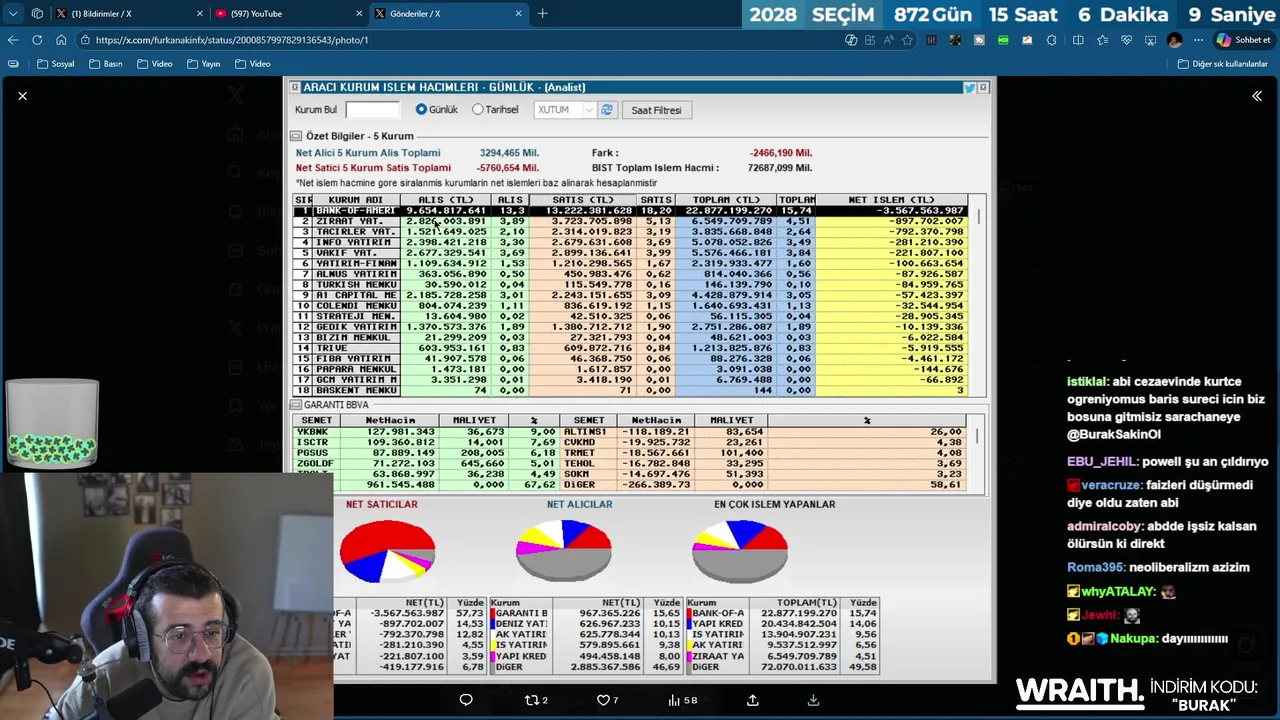1280x720 pixels.
Task: Open the Yayın bookmarks folder
Action: [203, 64]
